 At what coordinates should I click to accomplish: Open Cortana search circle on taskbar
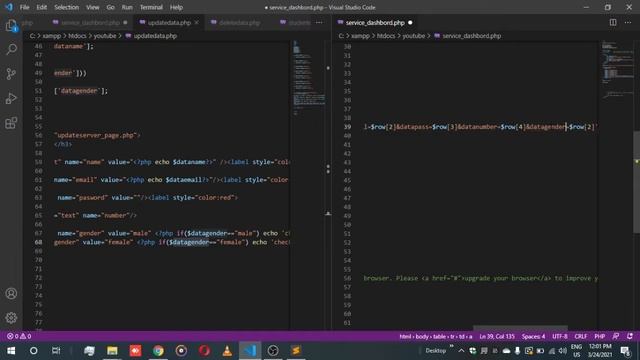[33, 351]
